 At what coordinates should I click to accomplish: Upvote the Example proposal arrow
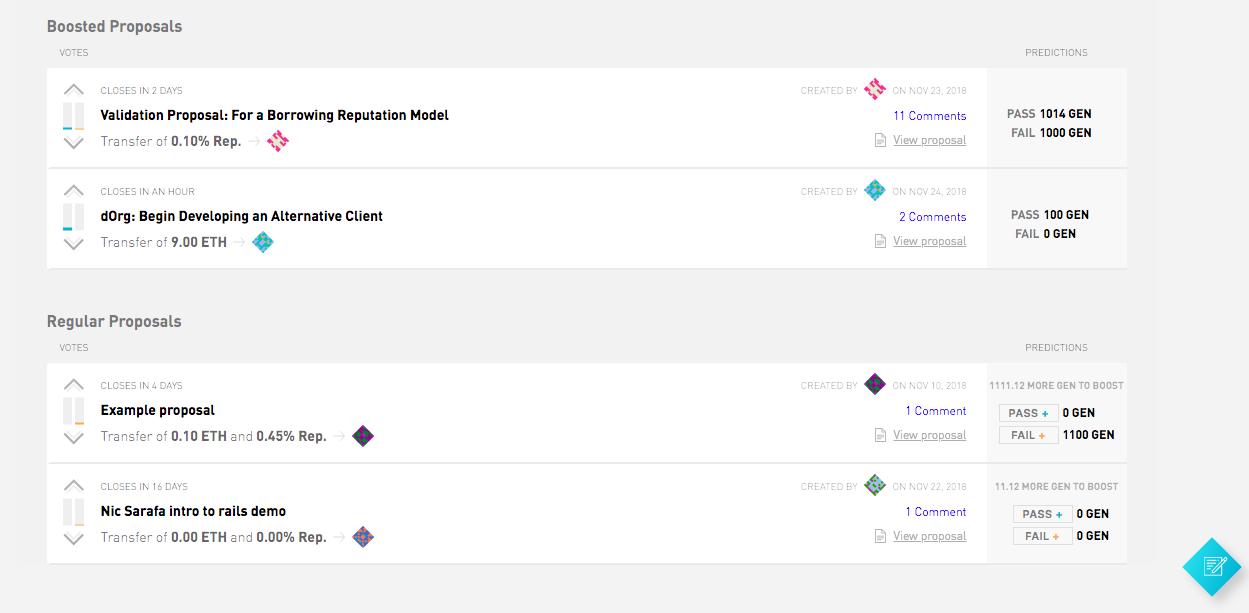coord(74,385)
